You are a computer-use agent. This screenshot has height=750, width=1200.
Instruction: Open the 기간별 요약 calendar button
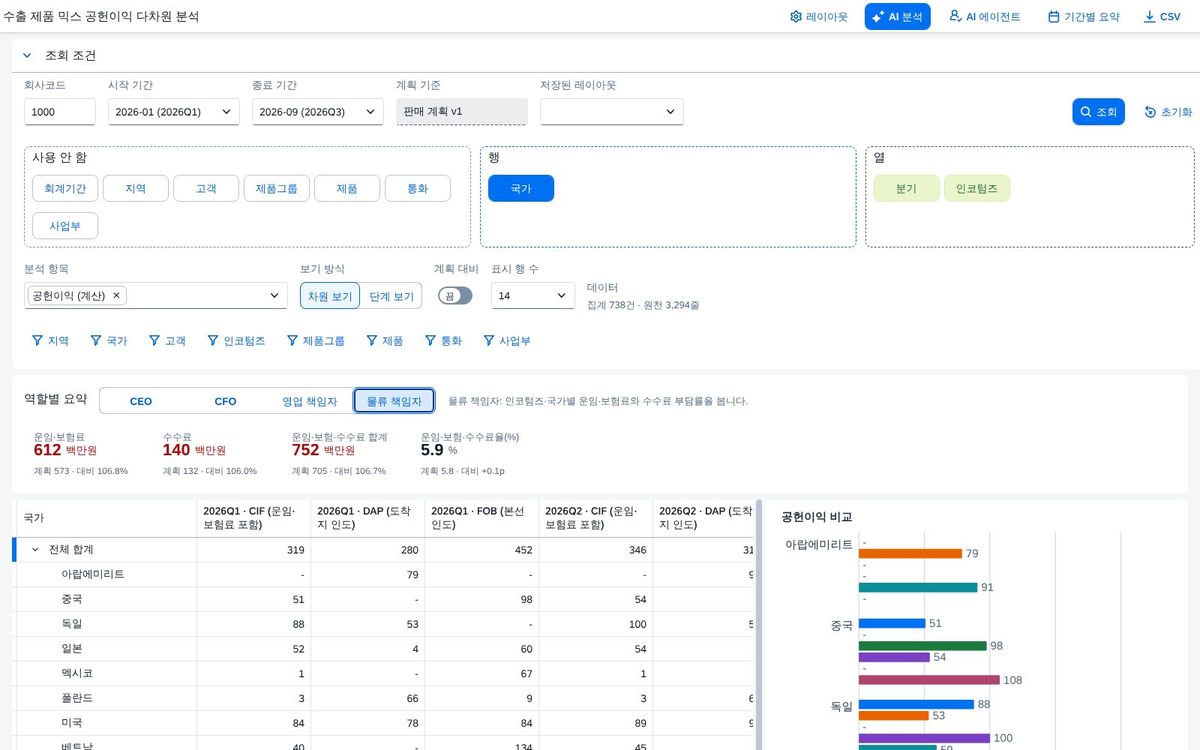[x=1083, y=17]
